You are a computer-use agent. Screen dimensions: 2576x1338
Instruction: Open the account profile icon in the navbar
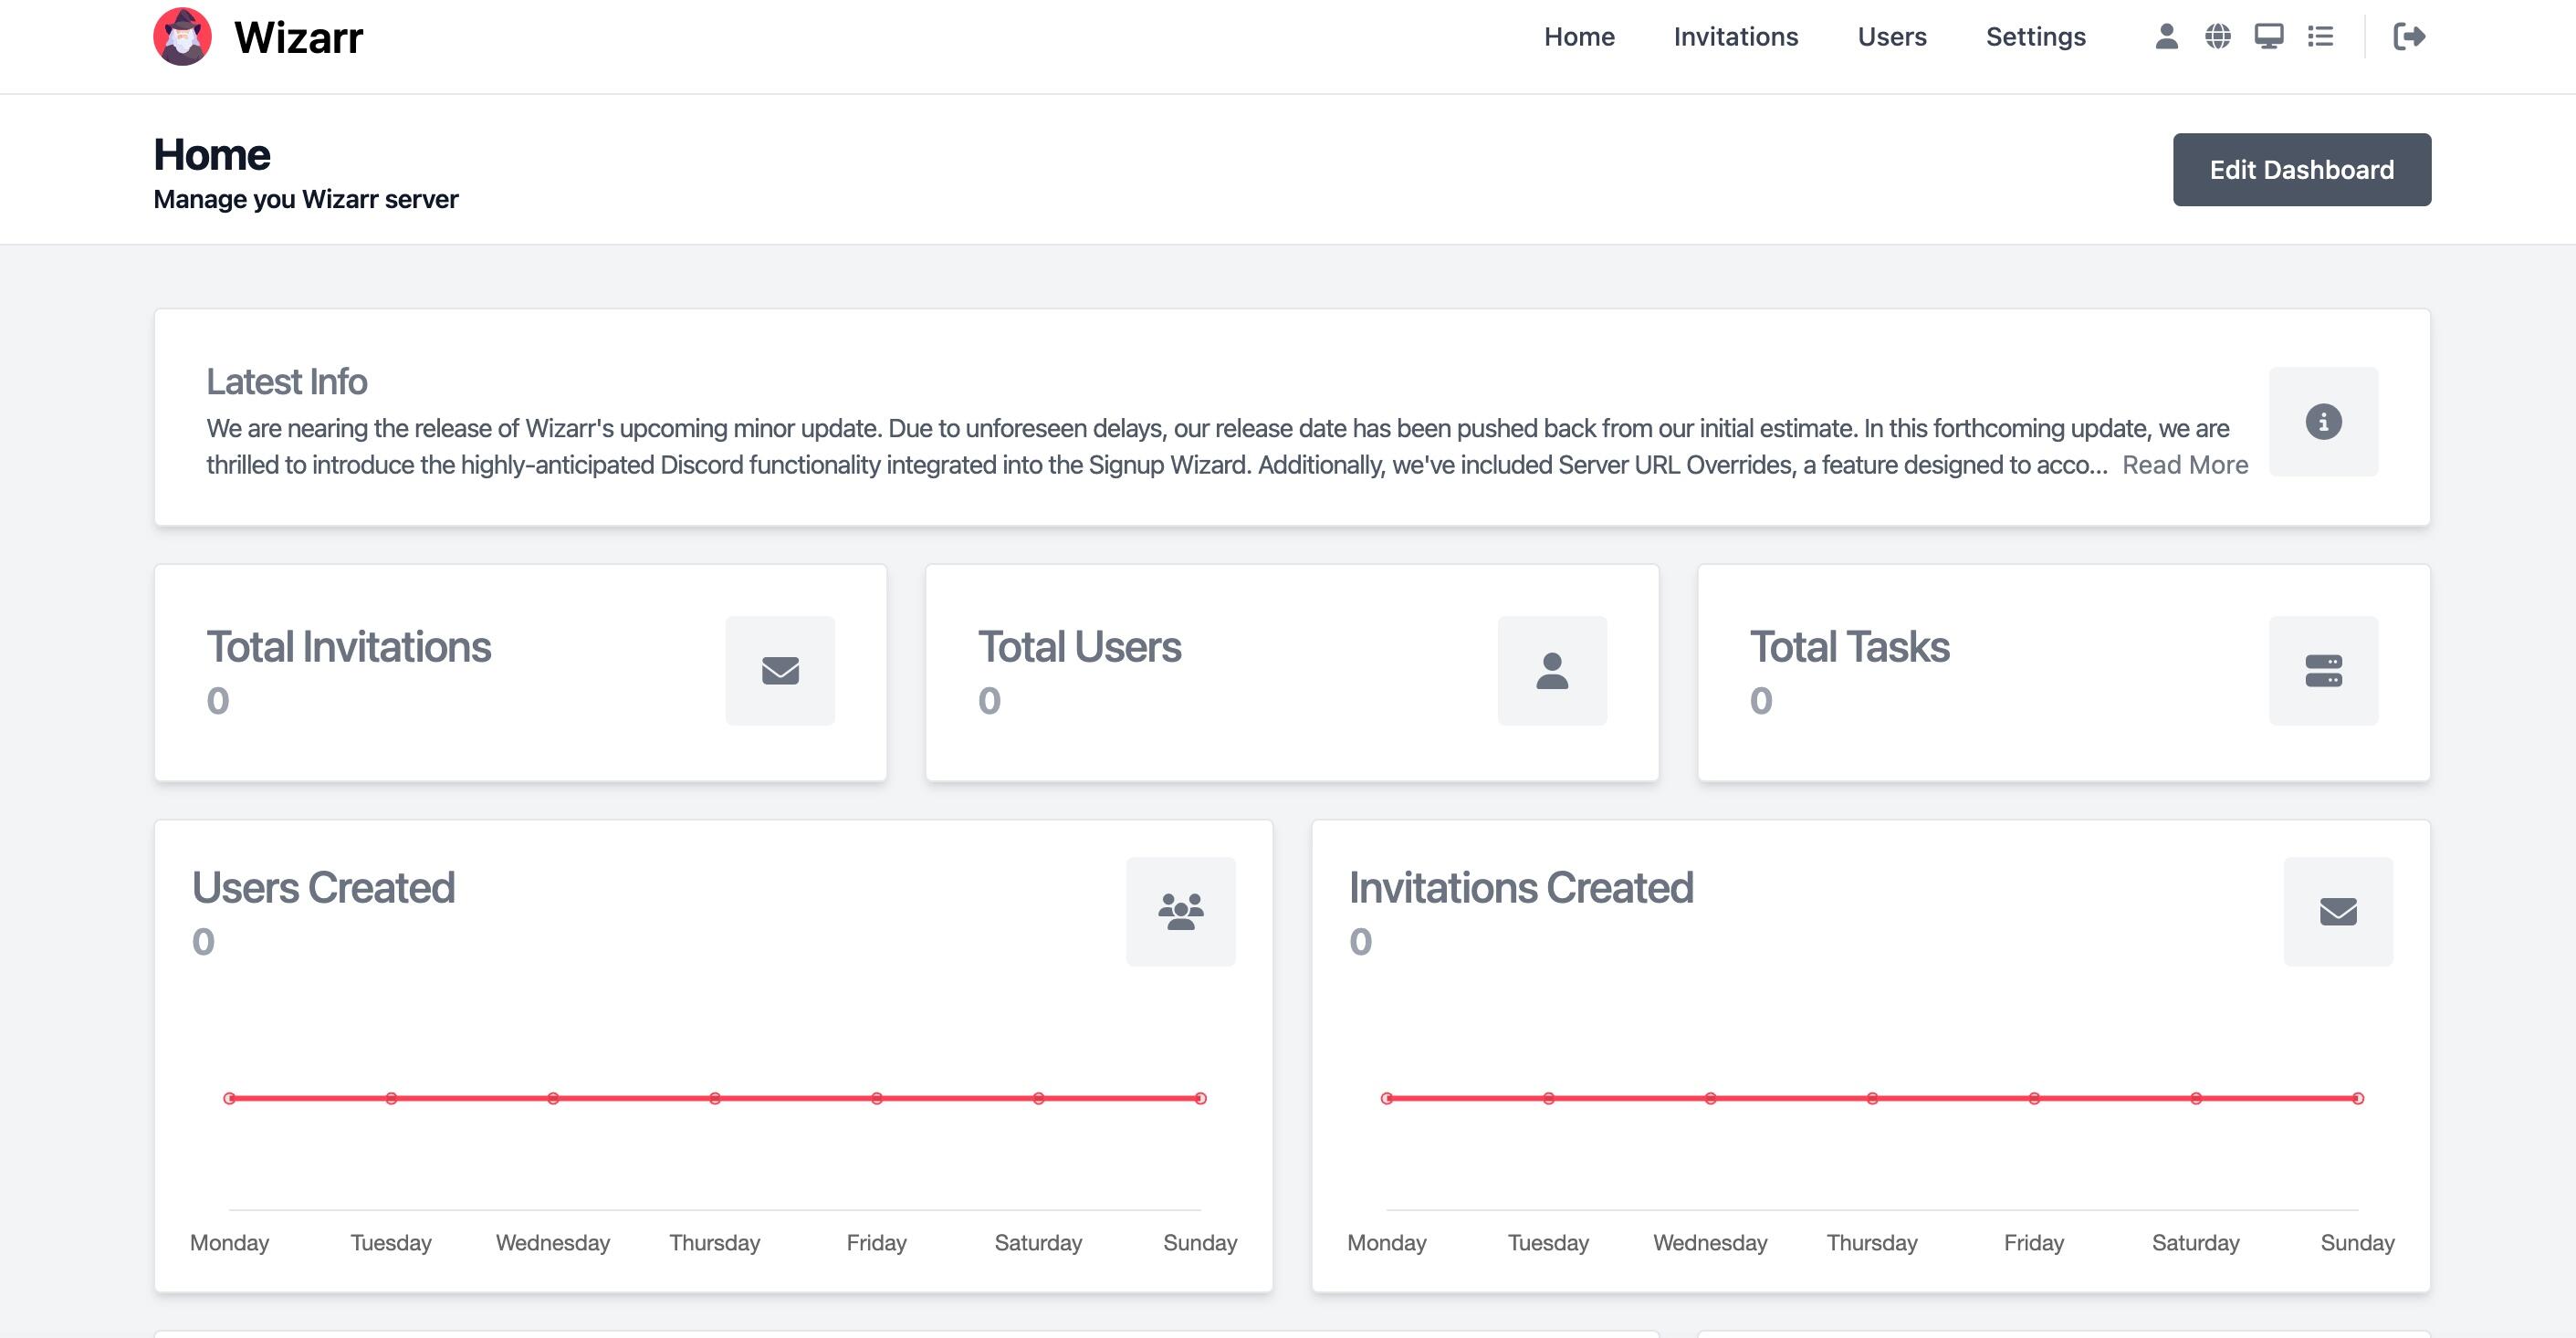point(2166,37)
